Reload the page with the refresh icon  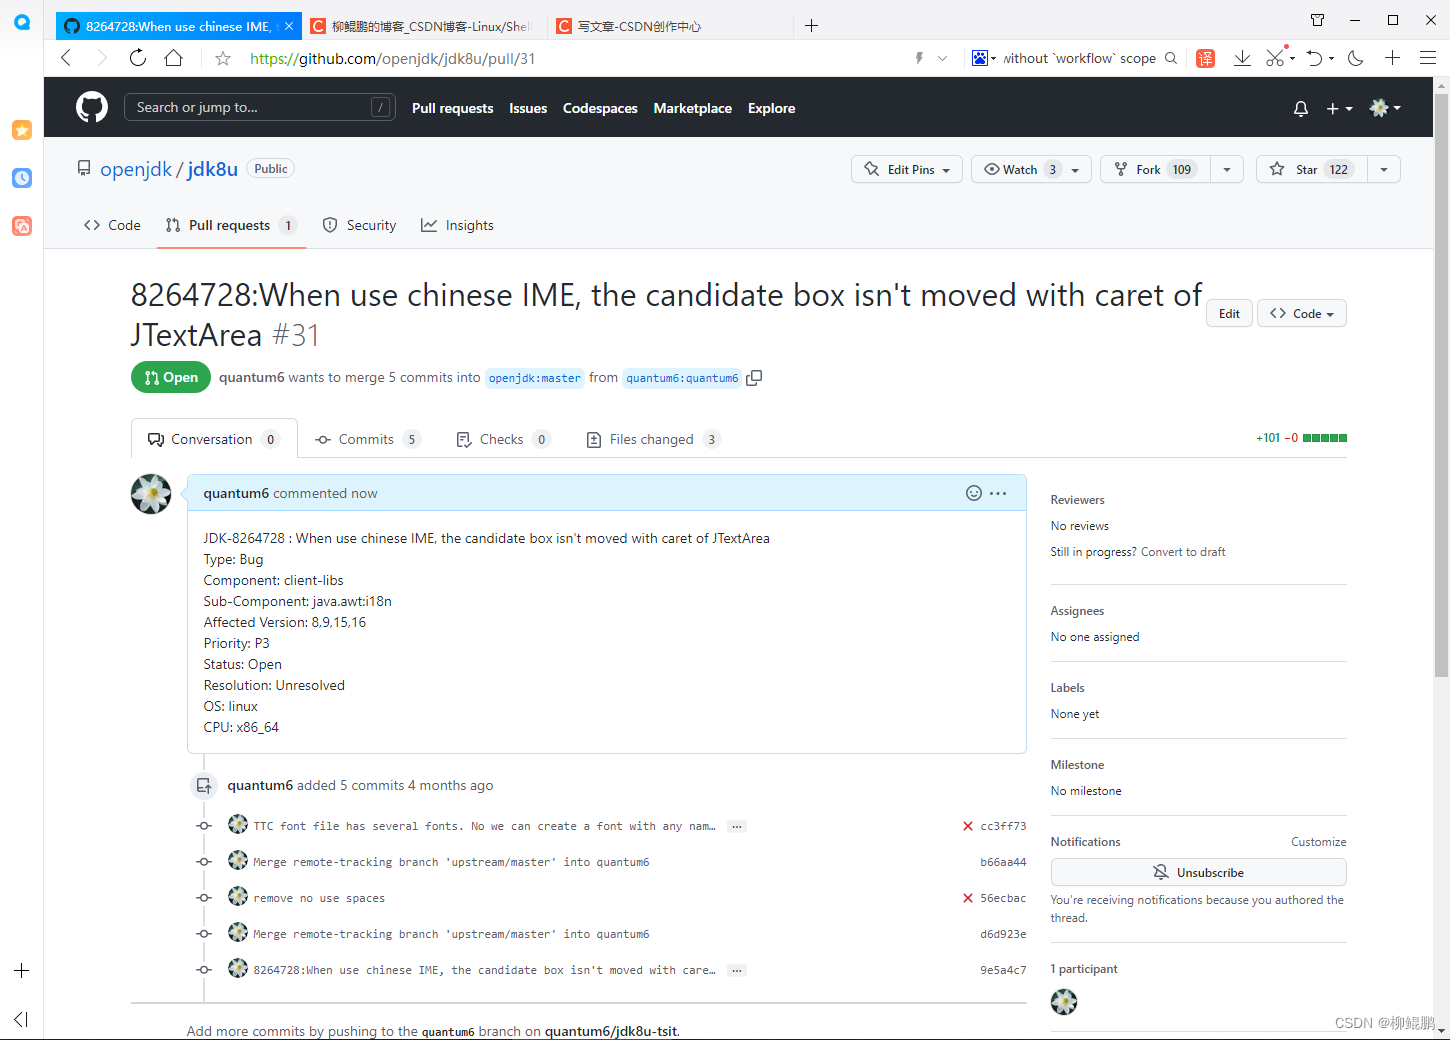pos(137,58)
